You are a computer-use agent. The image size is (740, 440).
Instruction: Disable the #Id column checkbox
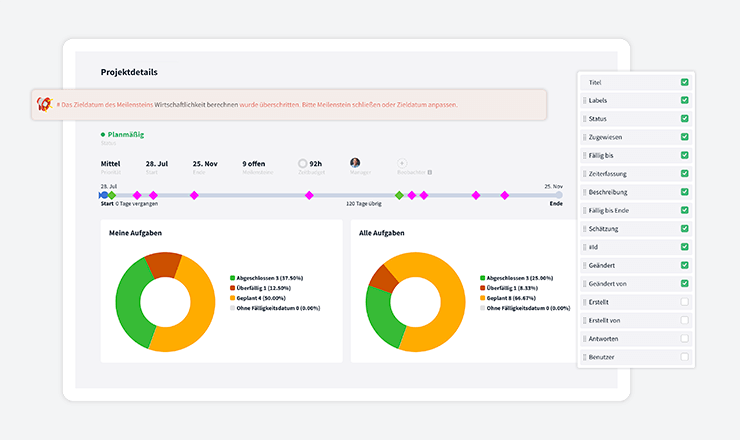tap(684, 246)
